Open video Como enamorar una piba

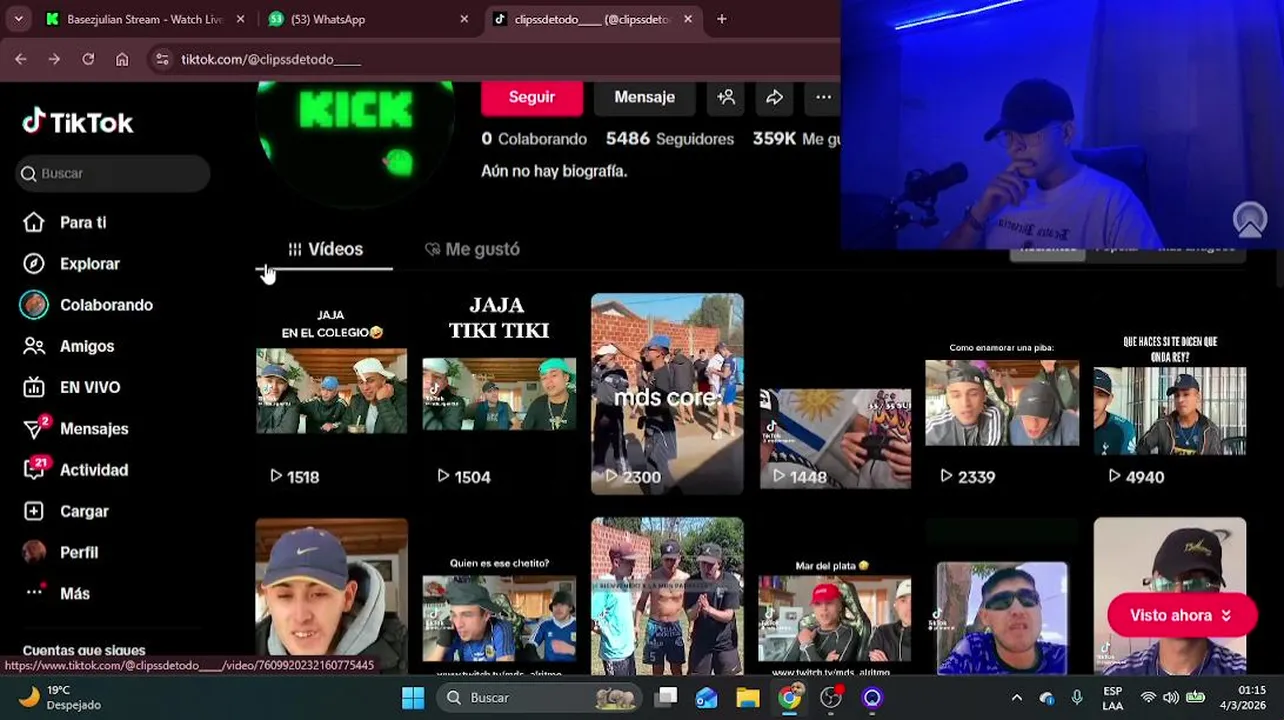1002,393
